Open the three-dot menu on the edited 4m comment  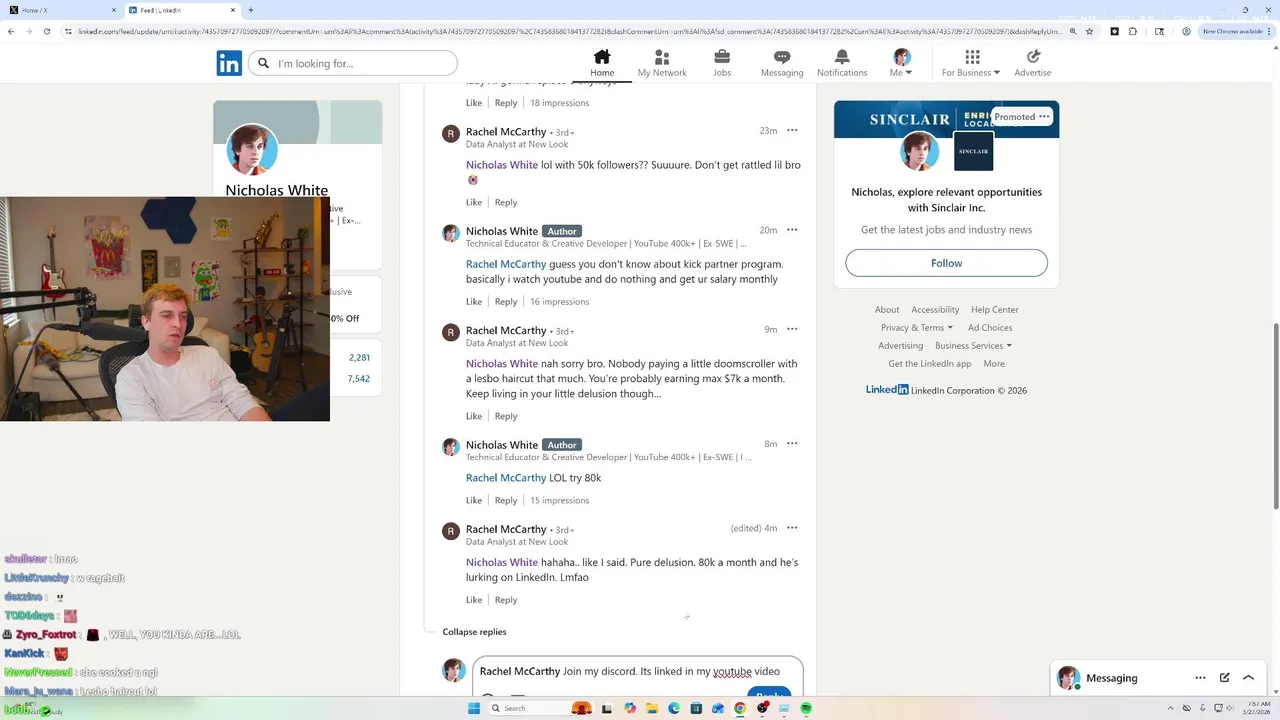point(792,527)
